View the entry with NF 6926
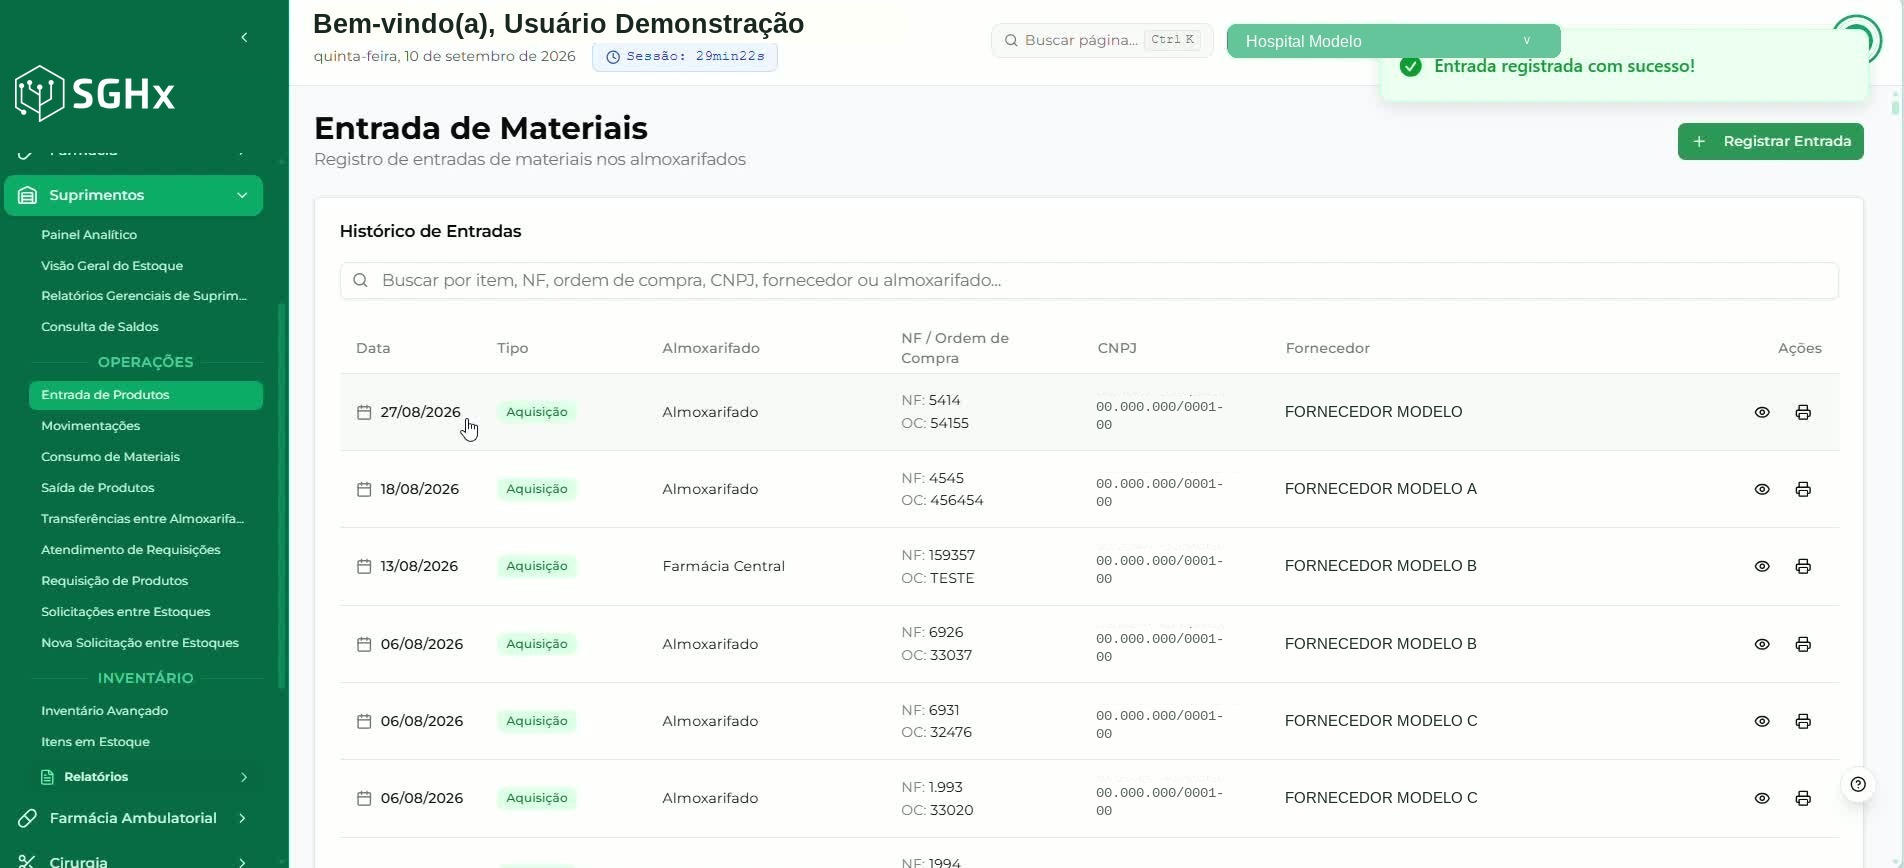The height and width of the screenshot is (868, 1904). (x=1762, y=644)
